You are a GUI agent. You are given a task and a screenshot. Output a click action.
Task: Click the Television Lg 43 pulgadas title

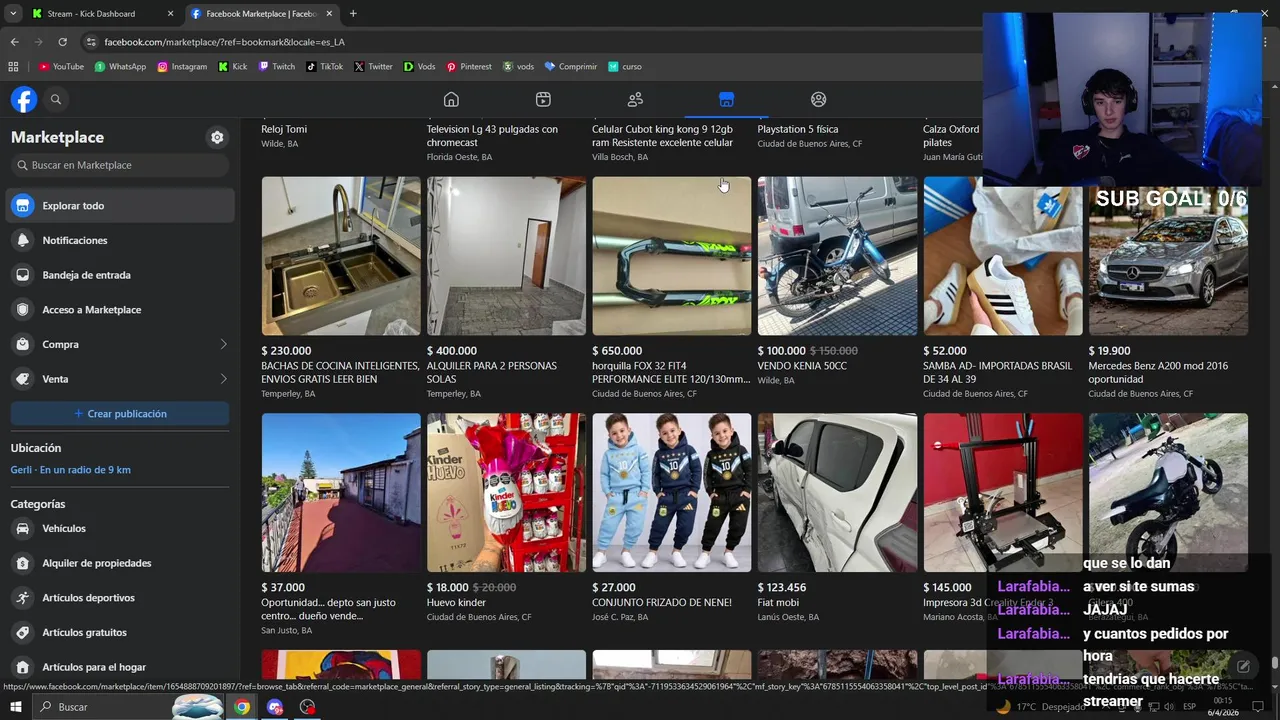492,136
